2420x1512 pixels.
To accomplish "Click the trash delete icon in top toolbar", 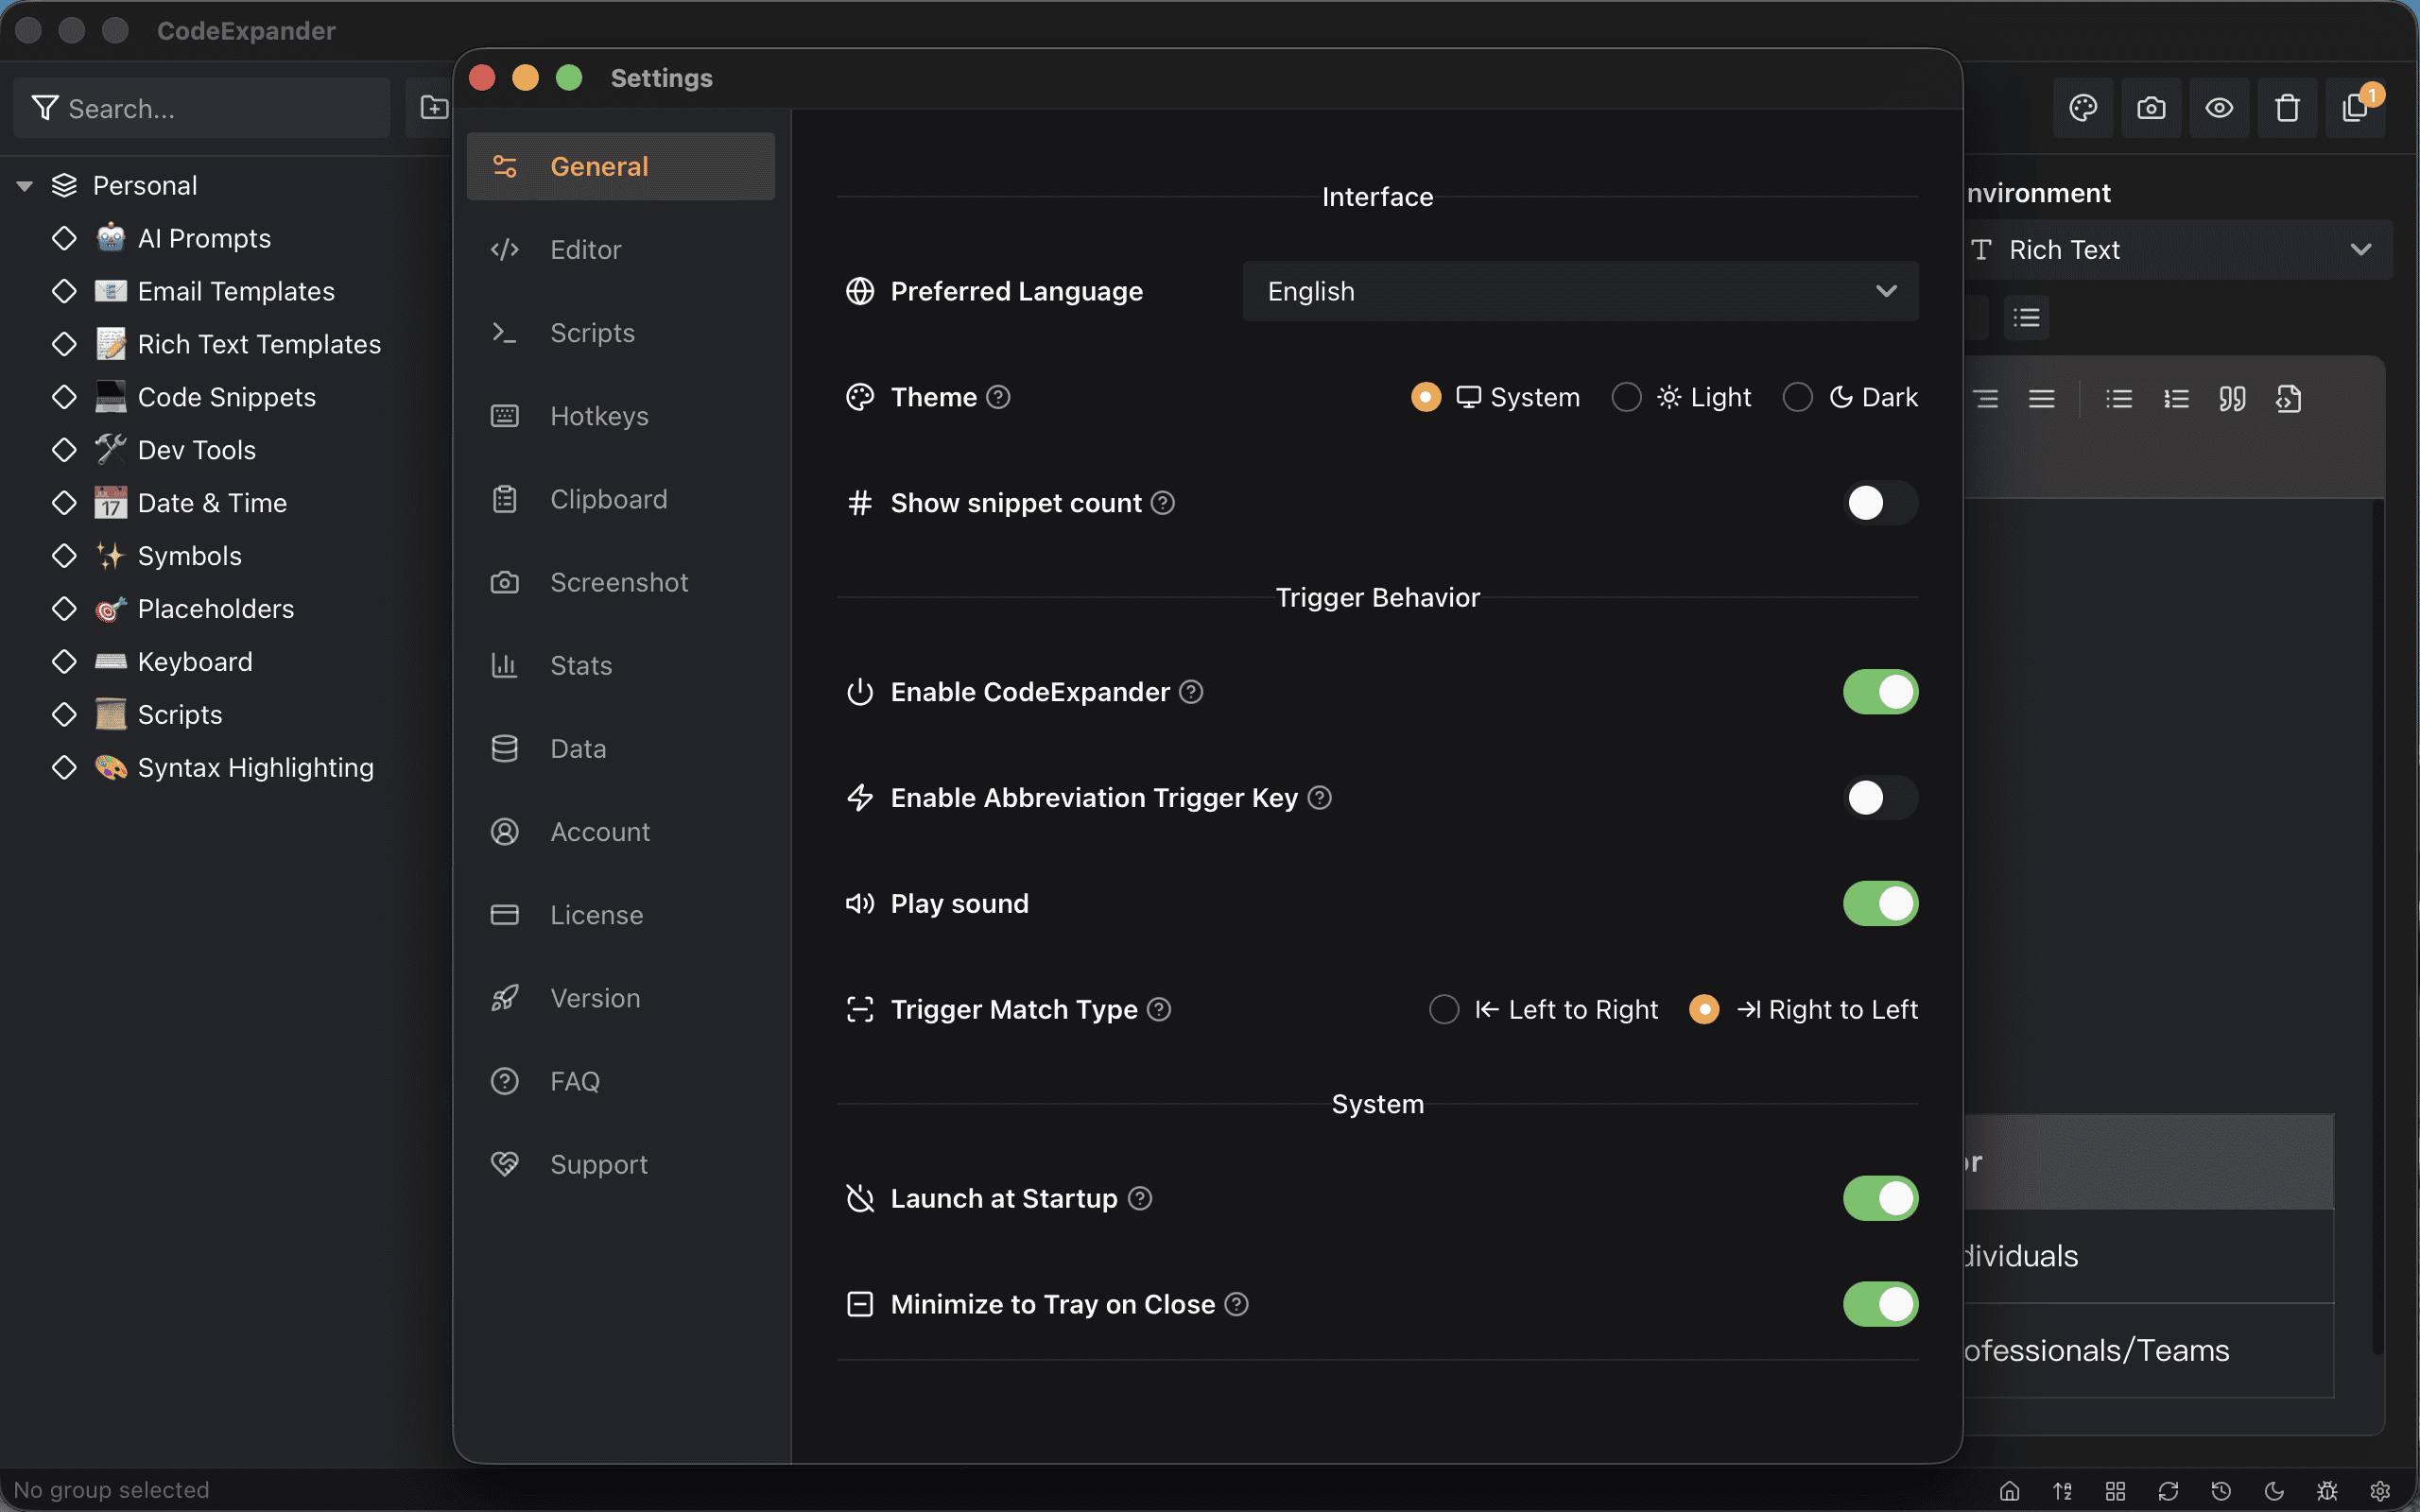I will tap(2287, 108).
